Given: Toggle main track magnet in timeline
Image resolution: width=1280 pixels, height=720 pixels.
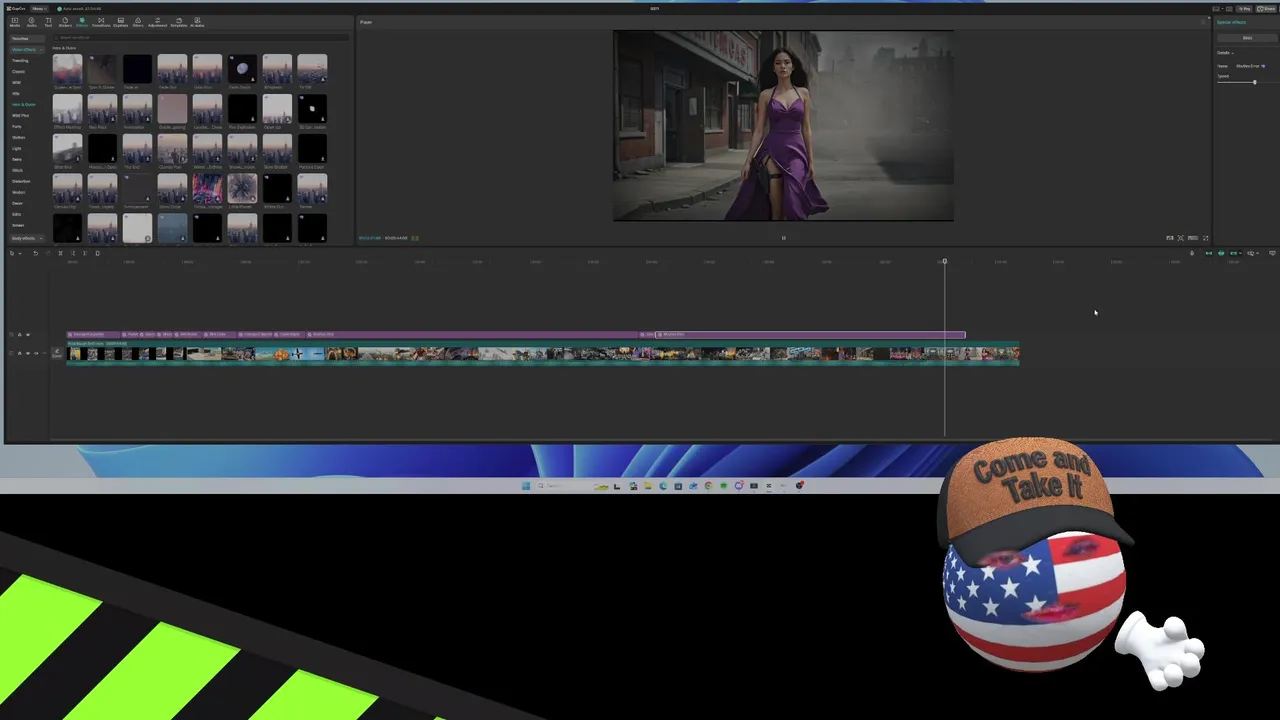Looking at the screenshot, I should click(1208, 253).
